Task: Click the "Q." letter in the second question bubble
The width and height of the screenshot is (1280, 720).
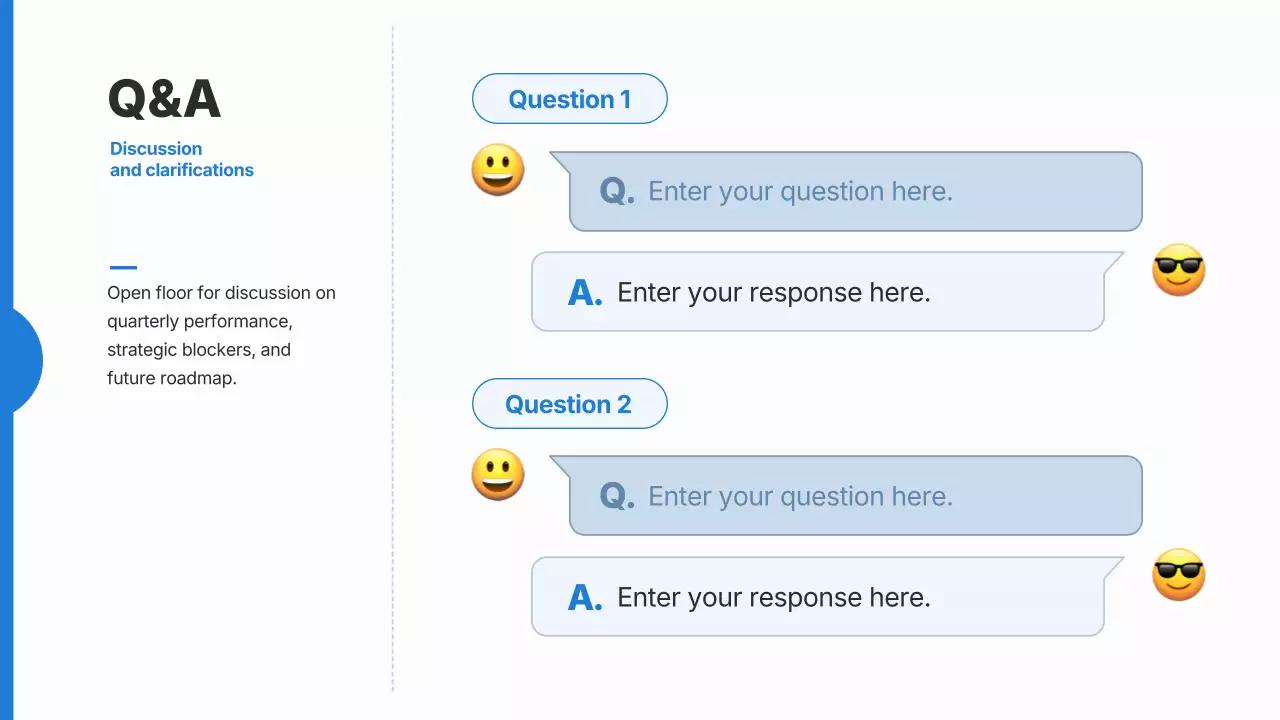Action: pyautogui.click(x=617, y=496)
